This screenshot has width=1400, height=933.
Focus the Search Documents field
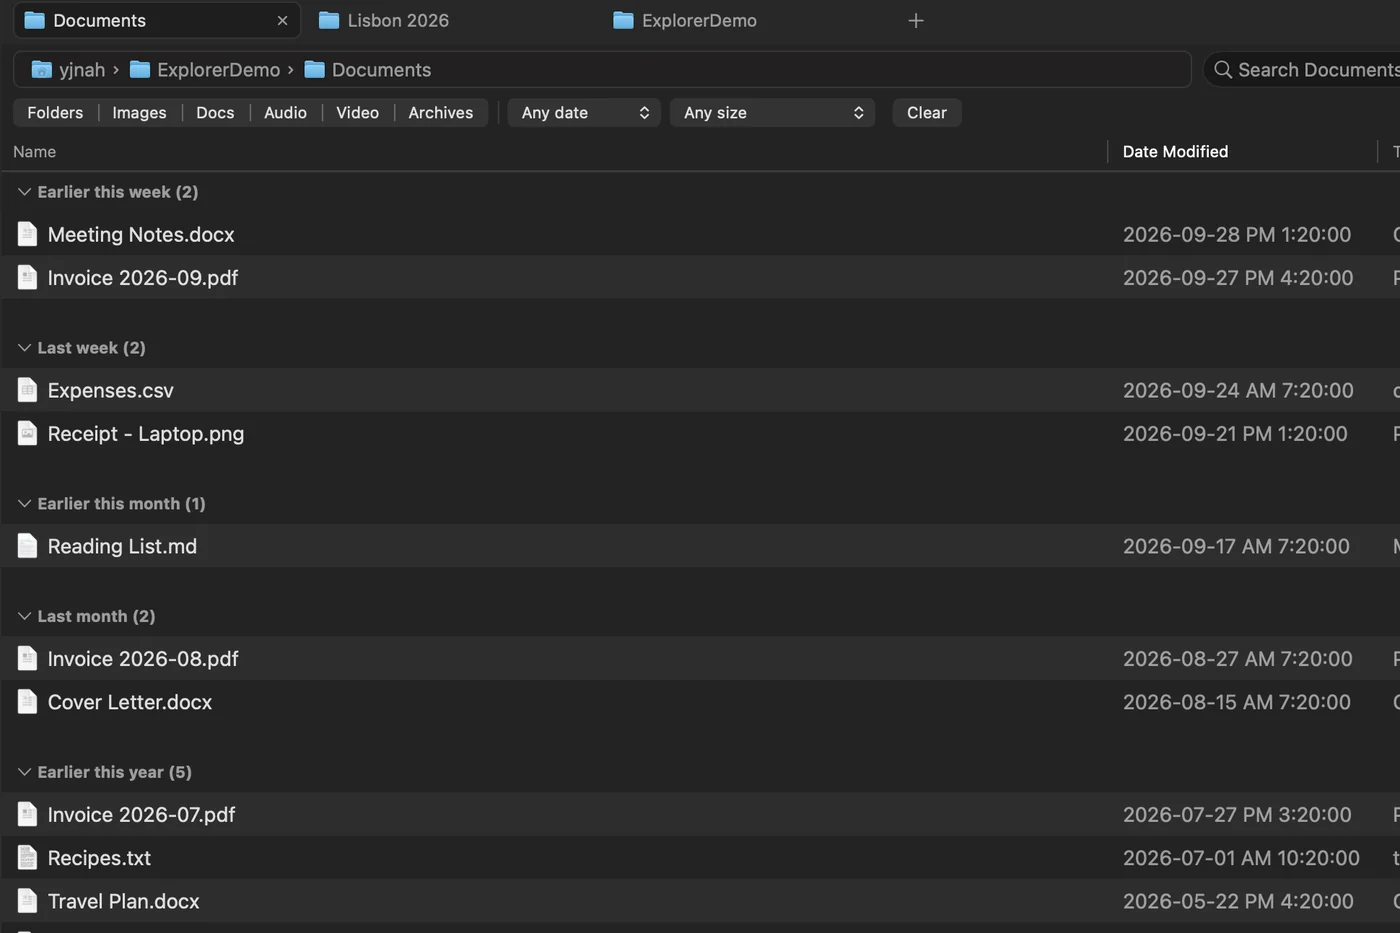click(x=1304, y=70)
